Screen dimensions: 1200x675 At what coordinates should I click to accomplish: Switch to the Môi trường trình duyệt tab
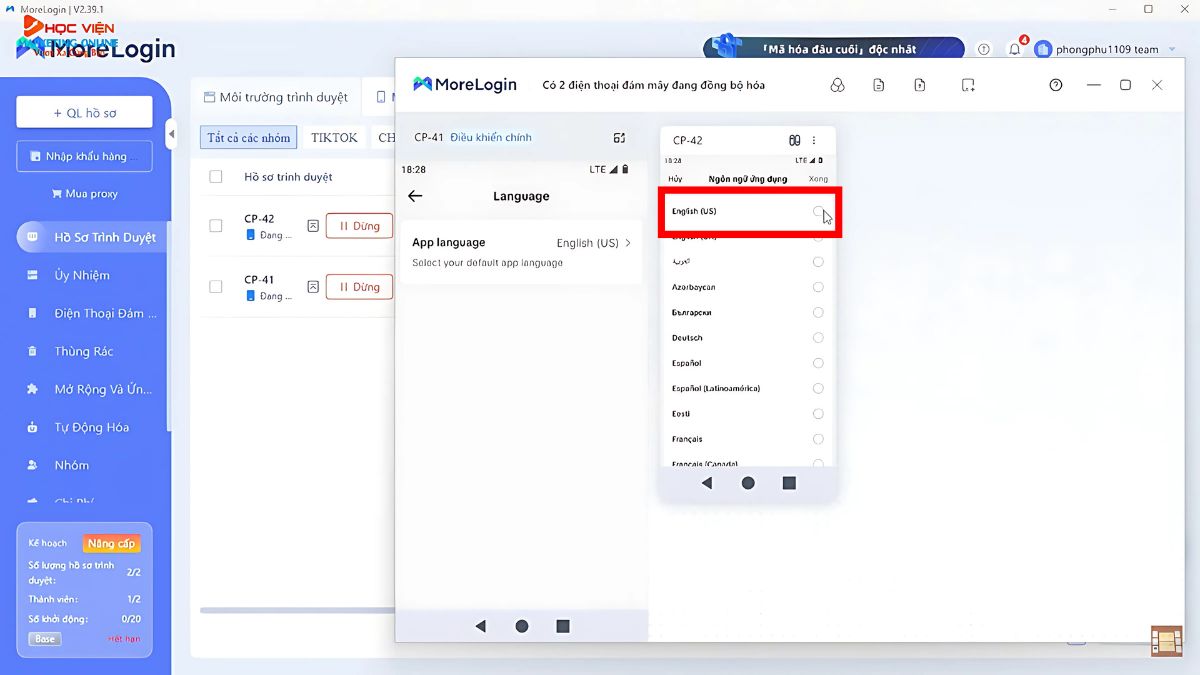click(x=276, y=97)
